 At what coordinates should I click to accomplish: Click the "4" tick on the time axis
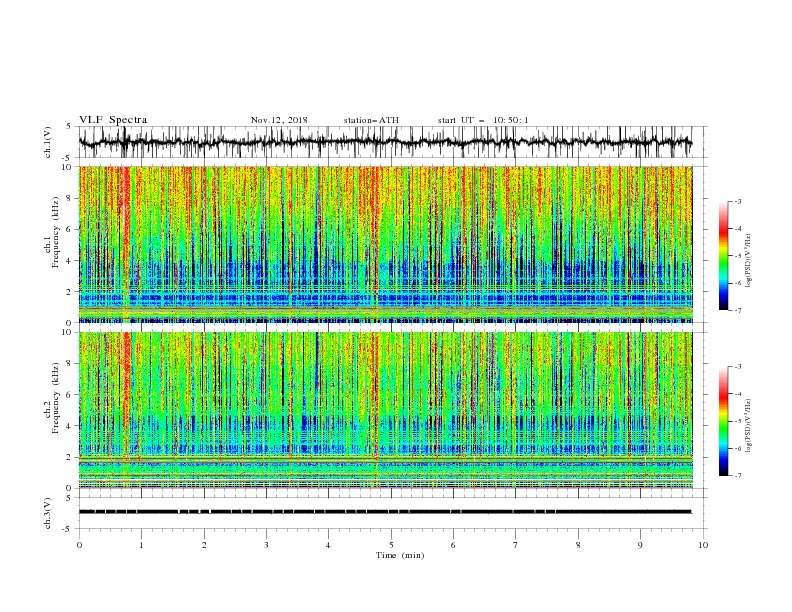[x=328, y=545]
